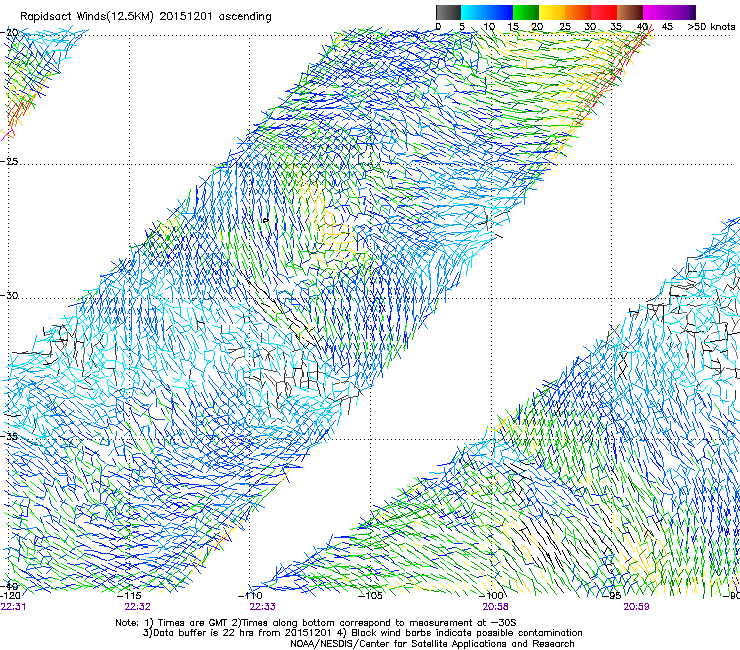The image size is (740, 650).
Task: Click the -120 longitude axis label
Action: pyautogui.click(x=10, y=595)
